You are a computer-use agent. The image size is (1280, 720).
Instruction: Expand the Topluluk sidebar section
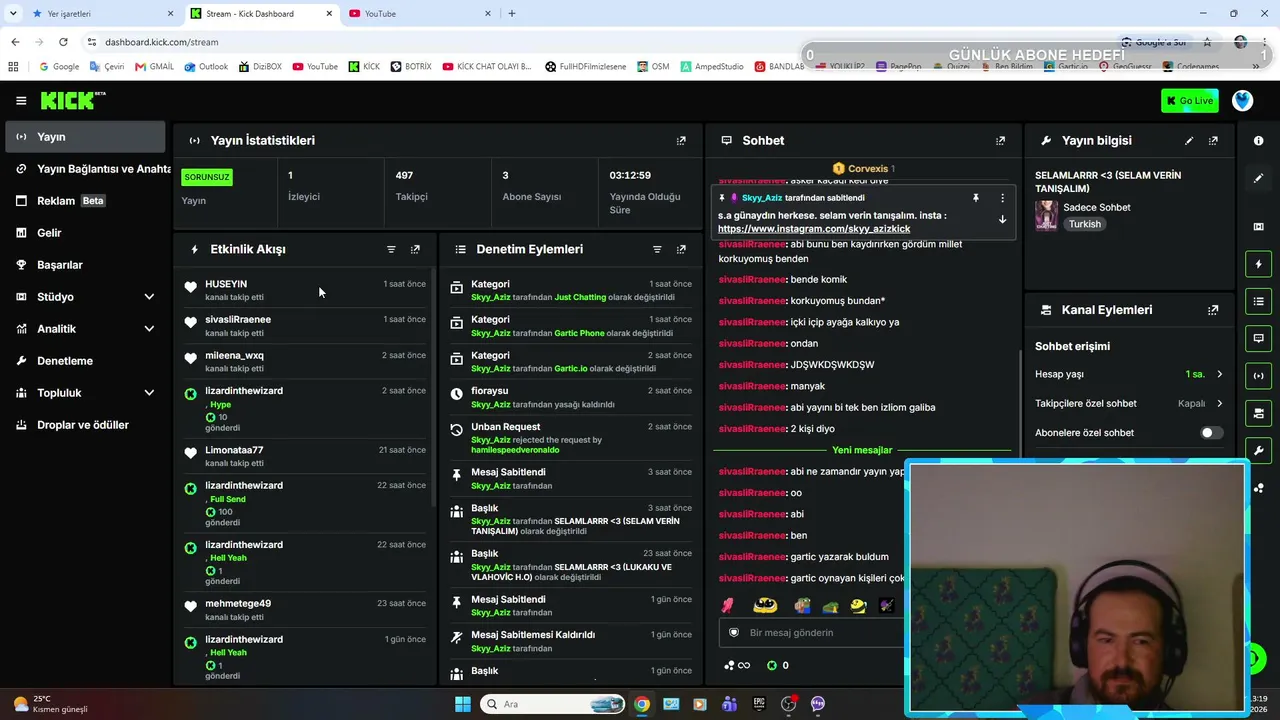click(x=149, y=393)
